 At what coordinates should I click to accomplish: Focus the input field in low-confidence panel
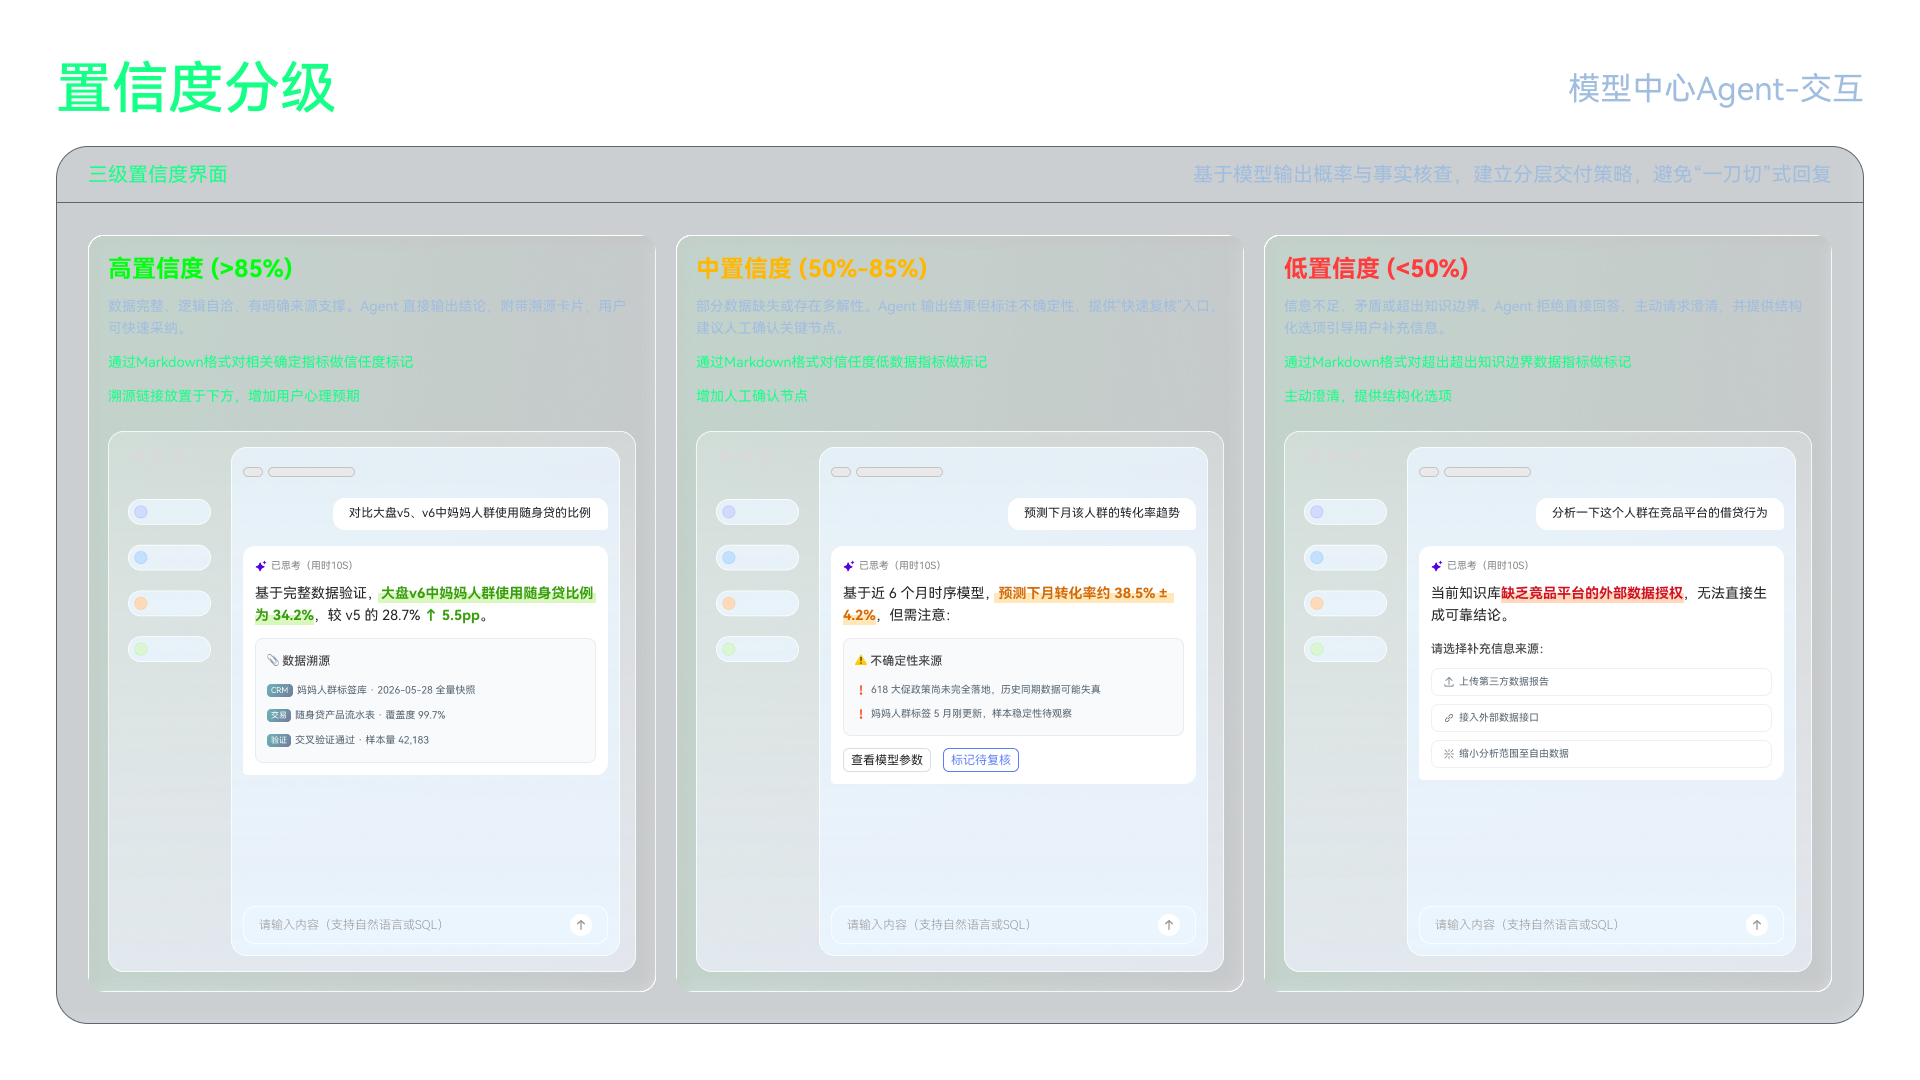[x=1601, y=925]
